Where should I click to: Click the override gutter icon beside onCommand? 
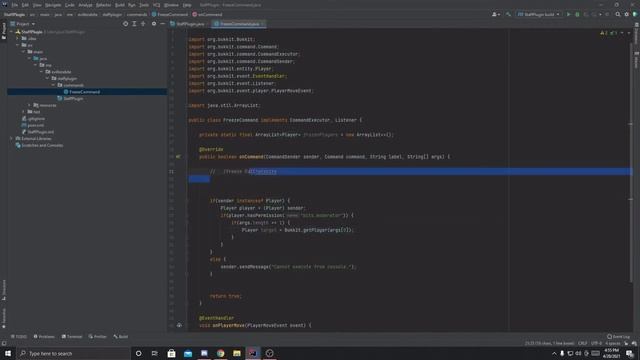click(178, 157)
